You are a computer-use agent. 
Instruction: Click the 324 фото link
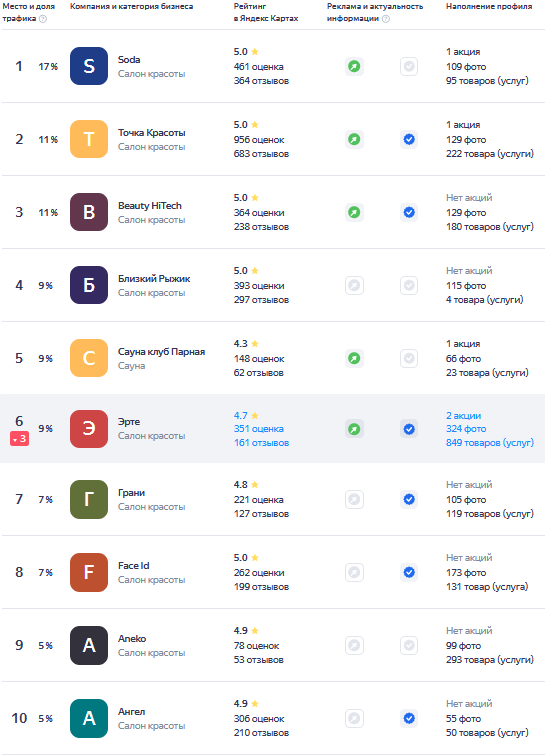466,429
